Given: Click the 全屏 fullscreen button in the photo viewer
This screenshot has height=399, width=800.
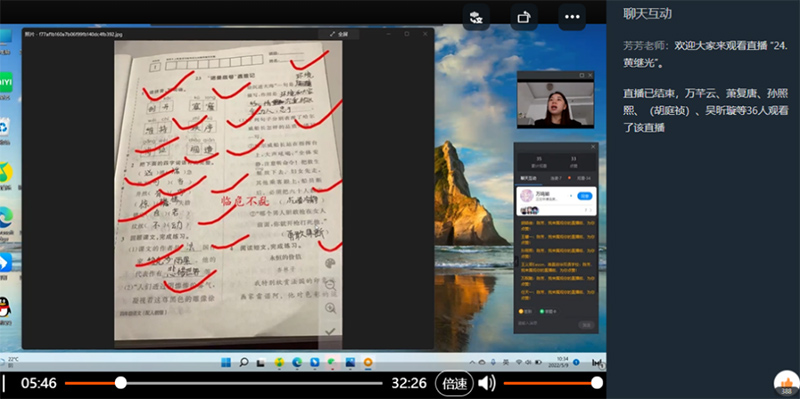Looking at the screenshot, I should coord(339,34).
